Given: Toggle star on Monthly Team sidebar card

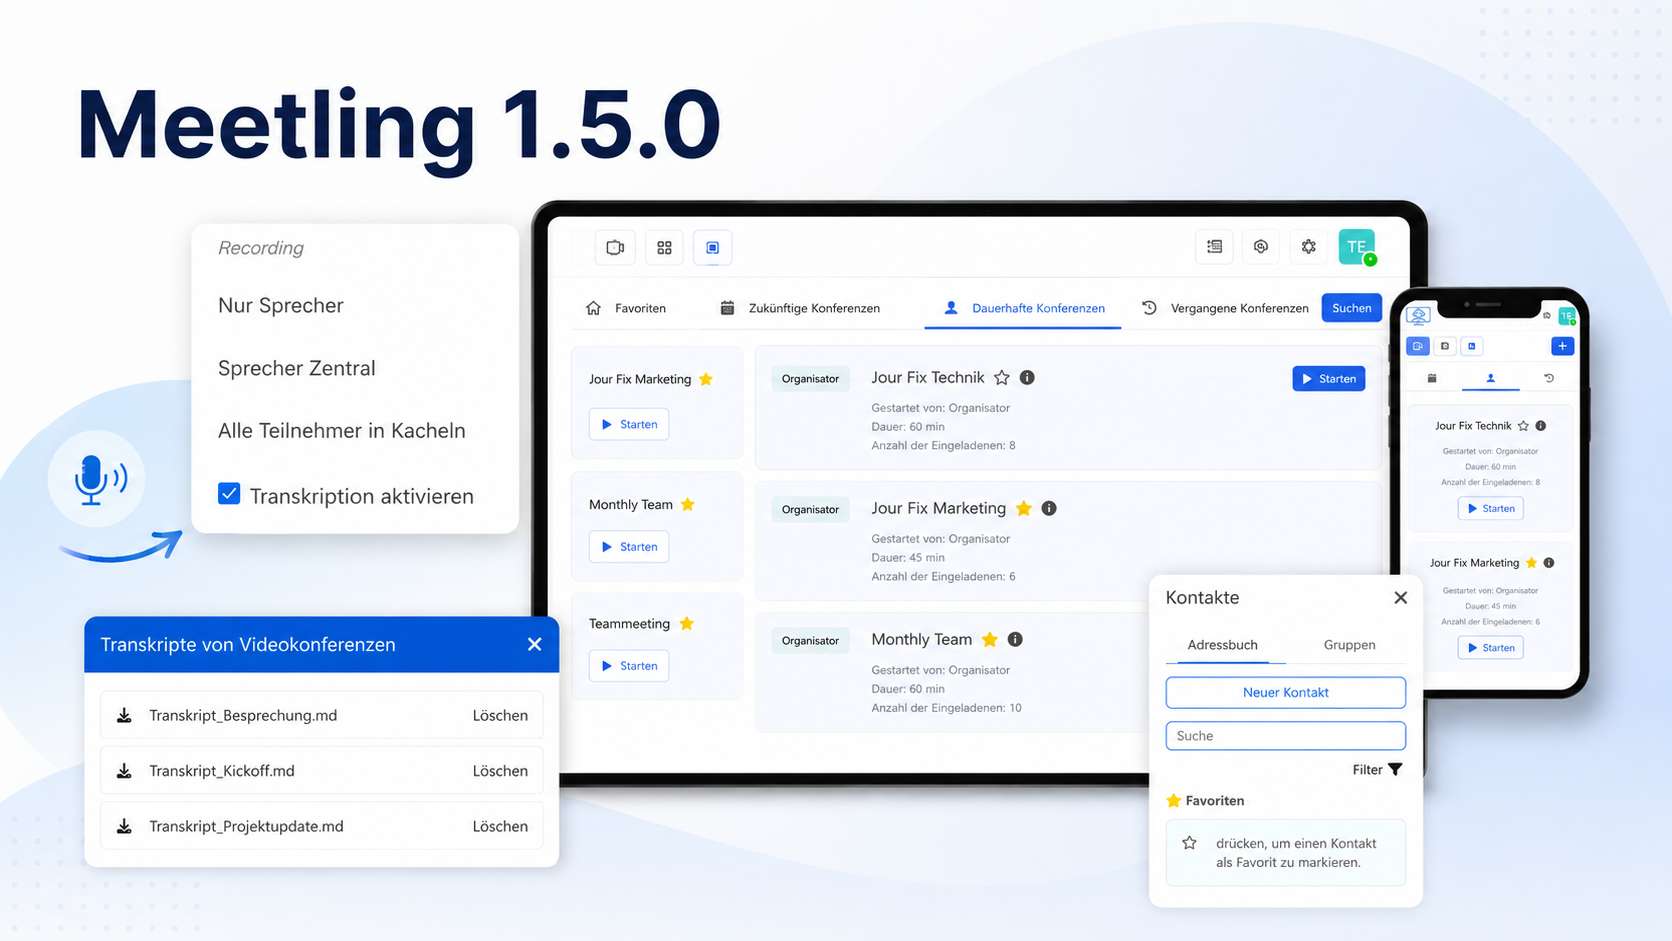Looking at the screenshot, I should coord(688,504).
